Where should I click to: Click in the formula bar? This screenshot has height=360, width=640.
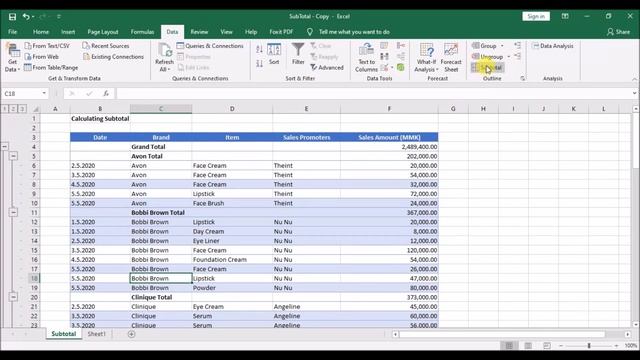373,93
